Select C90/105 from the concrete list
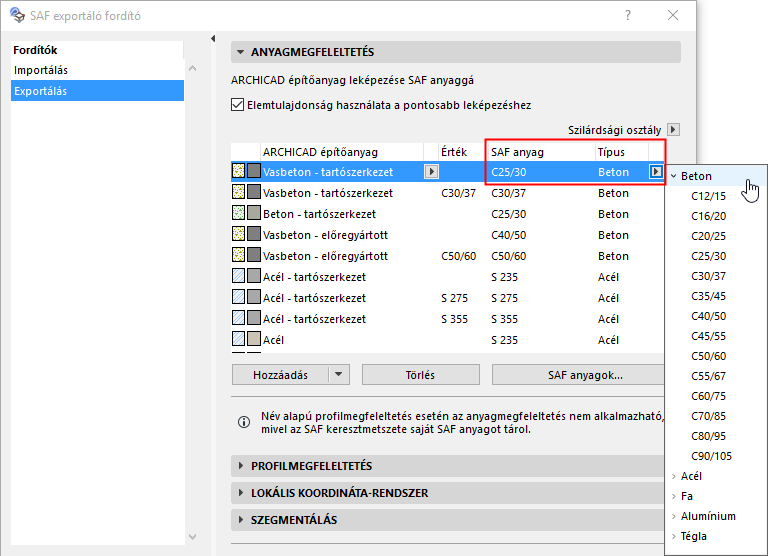The image size is (768, 556). click(711, 457)
